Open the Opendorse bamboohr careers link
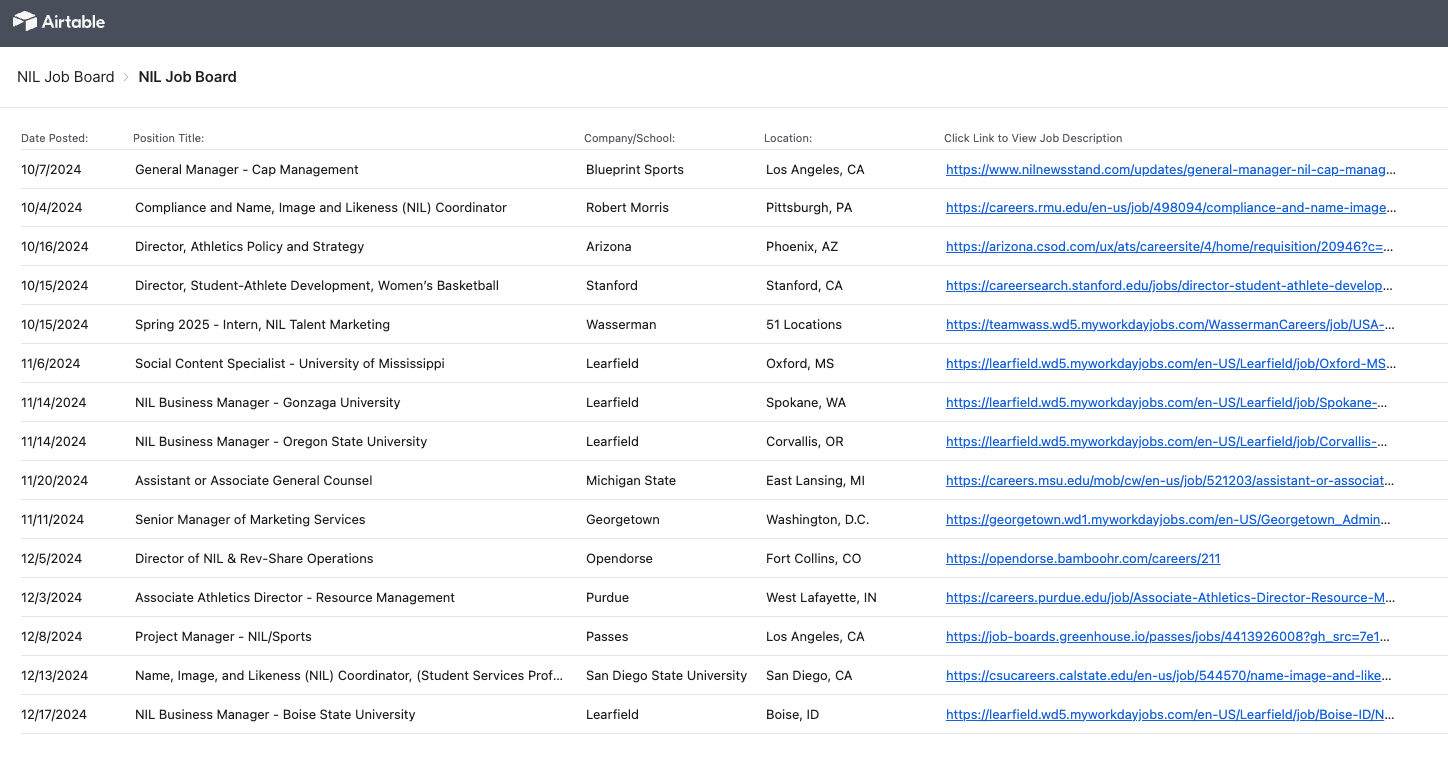This screenshot has height=771, width=1448. click(x=1083, y=558)
